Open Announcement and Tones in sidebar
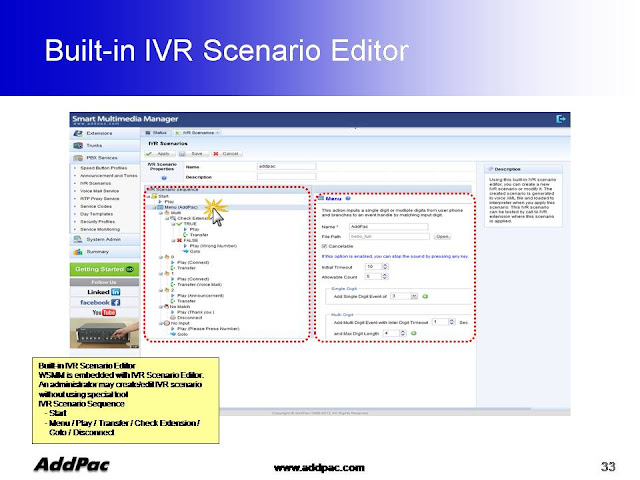 click(109, 176)
